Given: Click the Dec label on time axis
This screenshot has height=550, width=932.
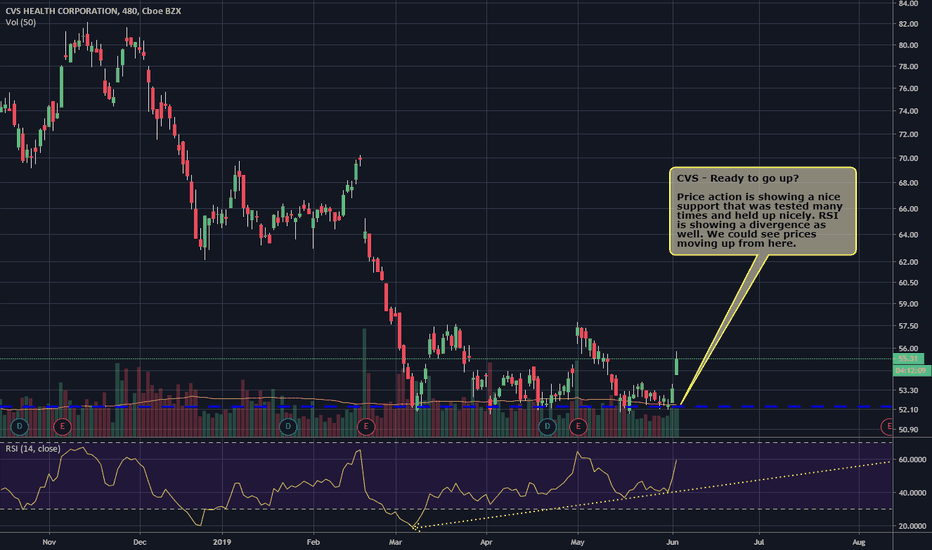Looking at the screenshot, I should (140, 542).
